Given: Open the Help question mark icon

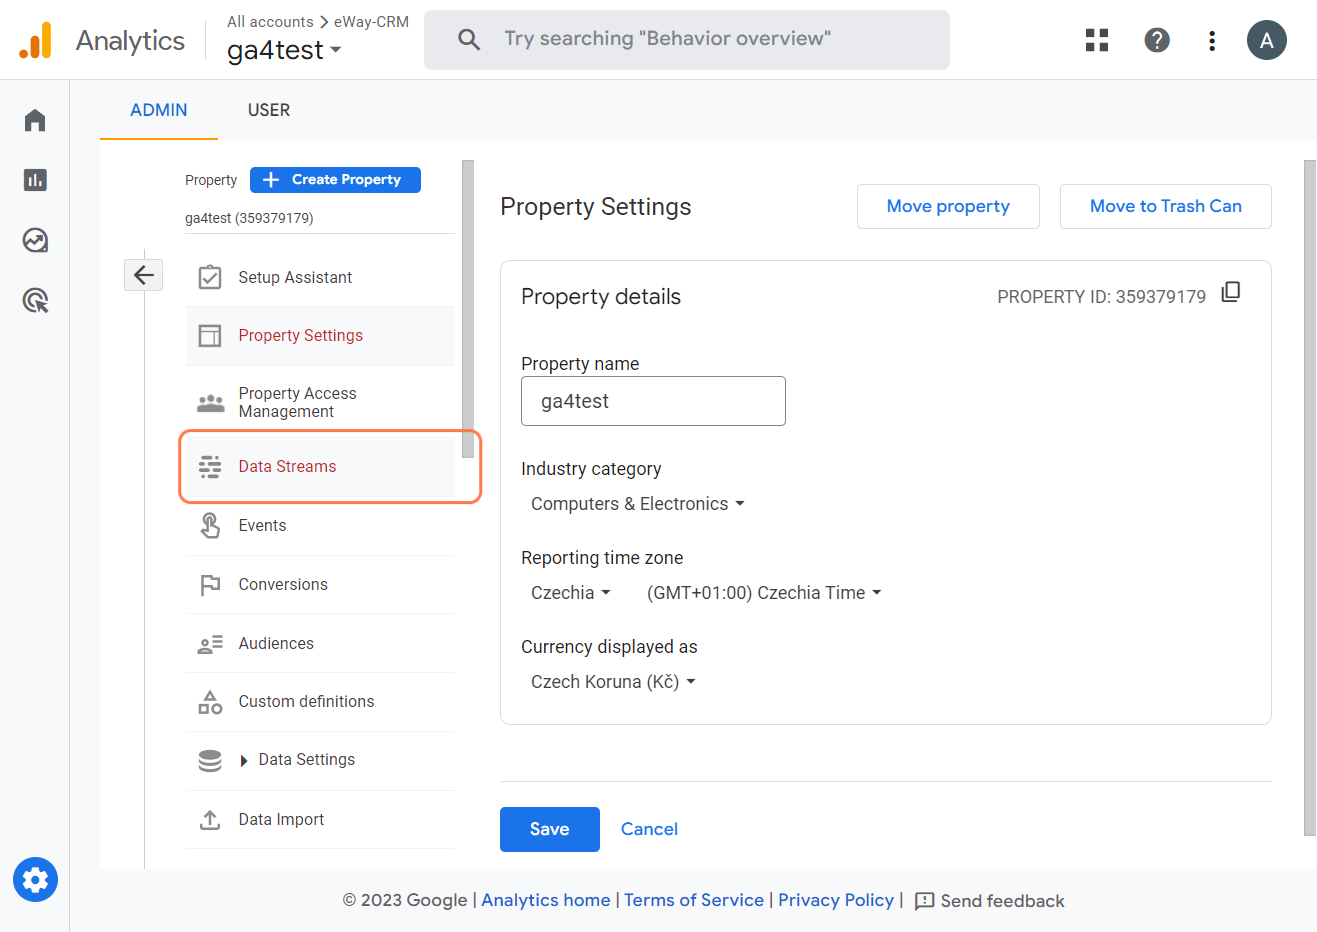Looking at the screenshot, I should 1157,40.
